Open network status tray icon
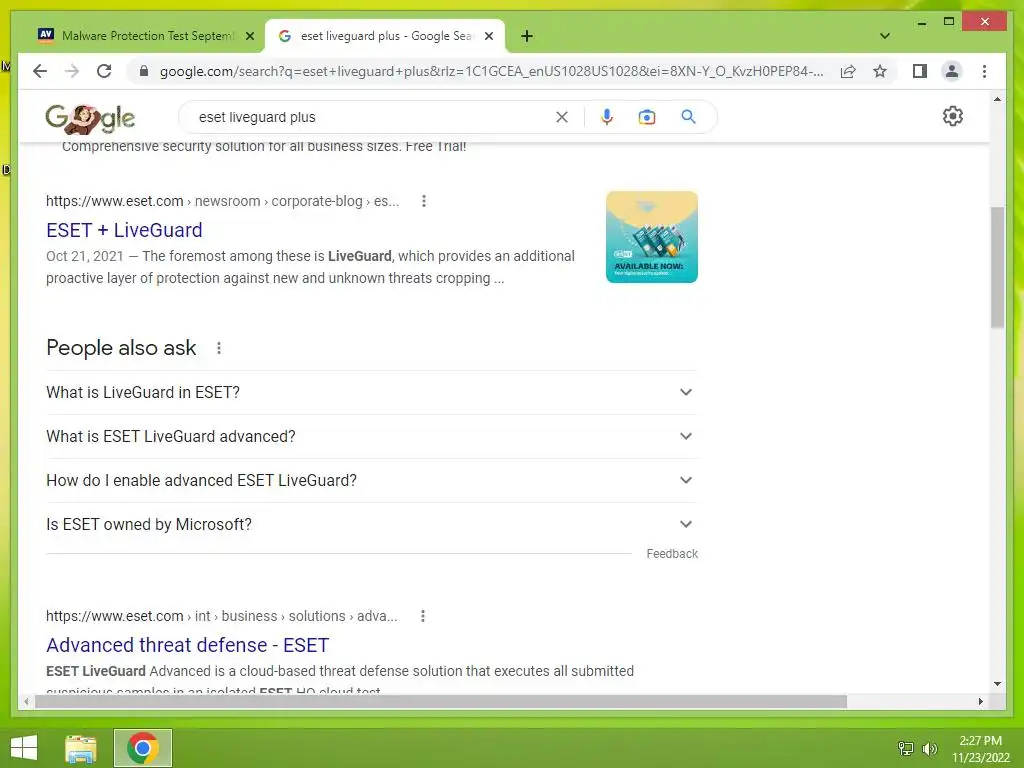 pyautogui.click(x=906, y=748)
